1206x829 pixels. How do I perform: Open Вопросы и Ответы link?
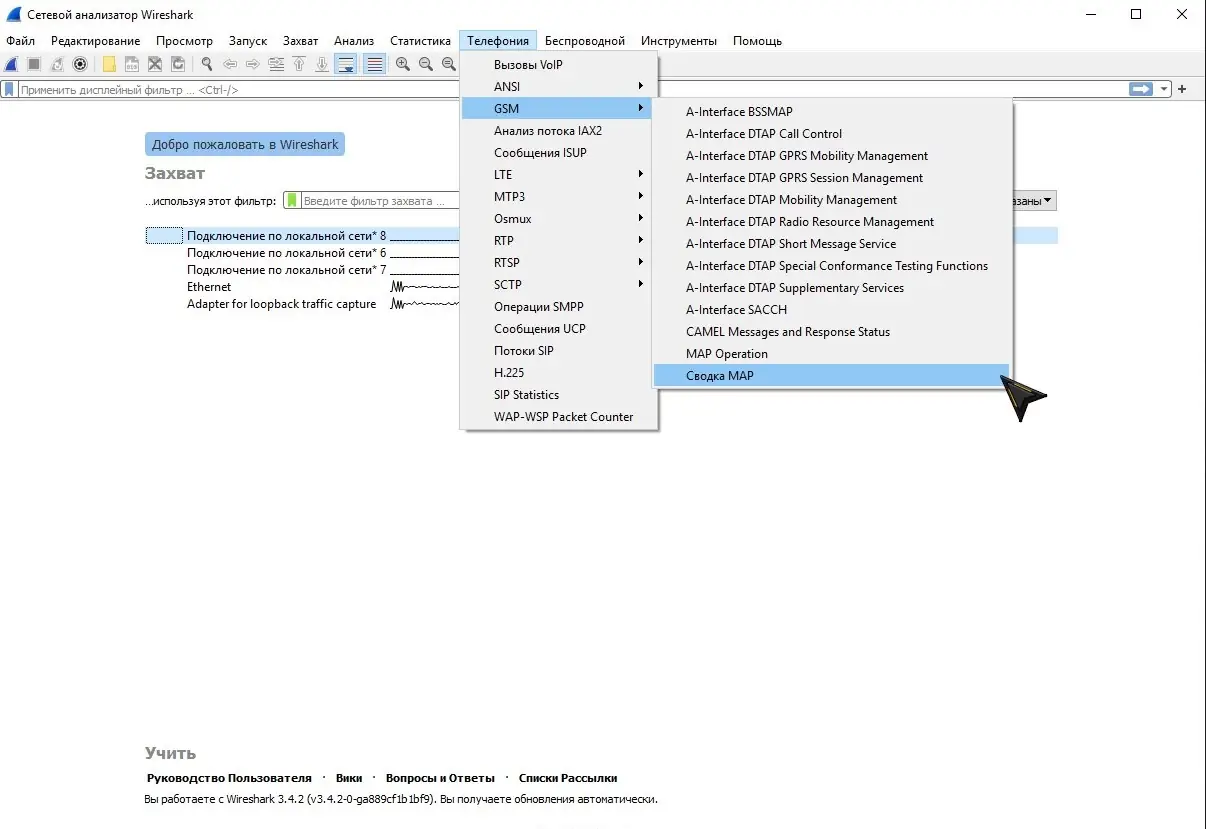[440, 778]
